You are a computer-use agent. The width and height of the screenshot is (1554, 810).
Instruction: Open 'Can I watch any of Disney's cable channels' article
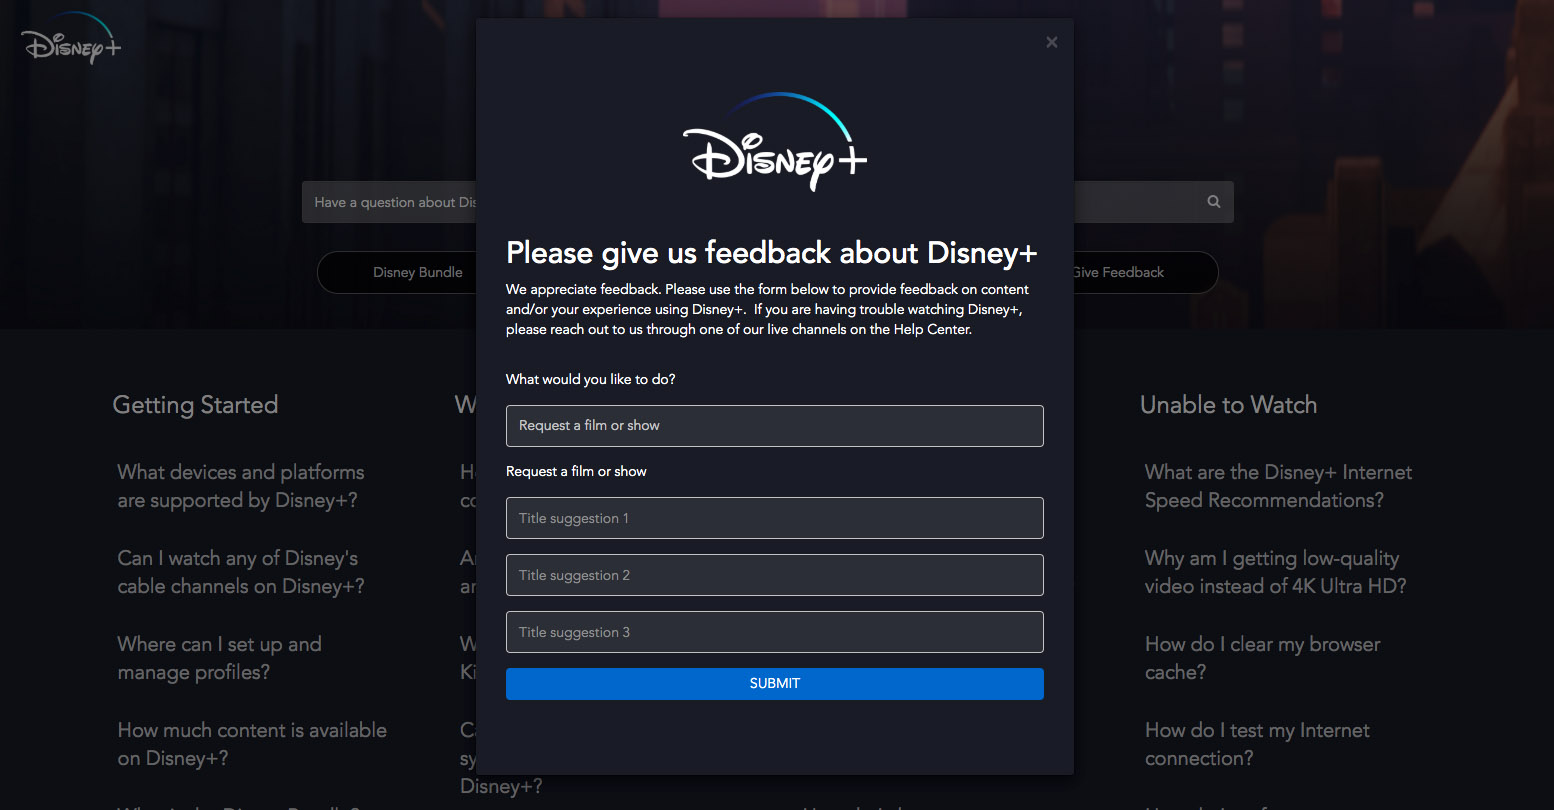point(241,572)
